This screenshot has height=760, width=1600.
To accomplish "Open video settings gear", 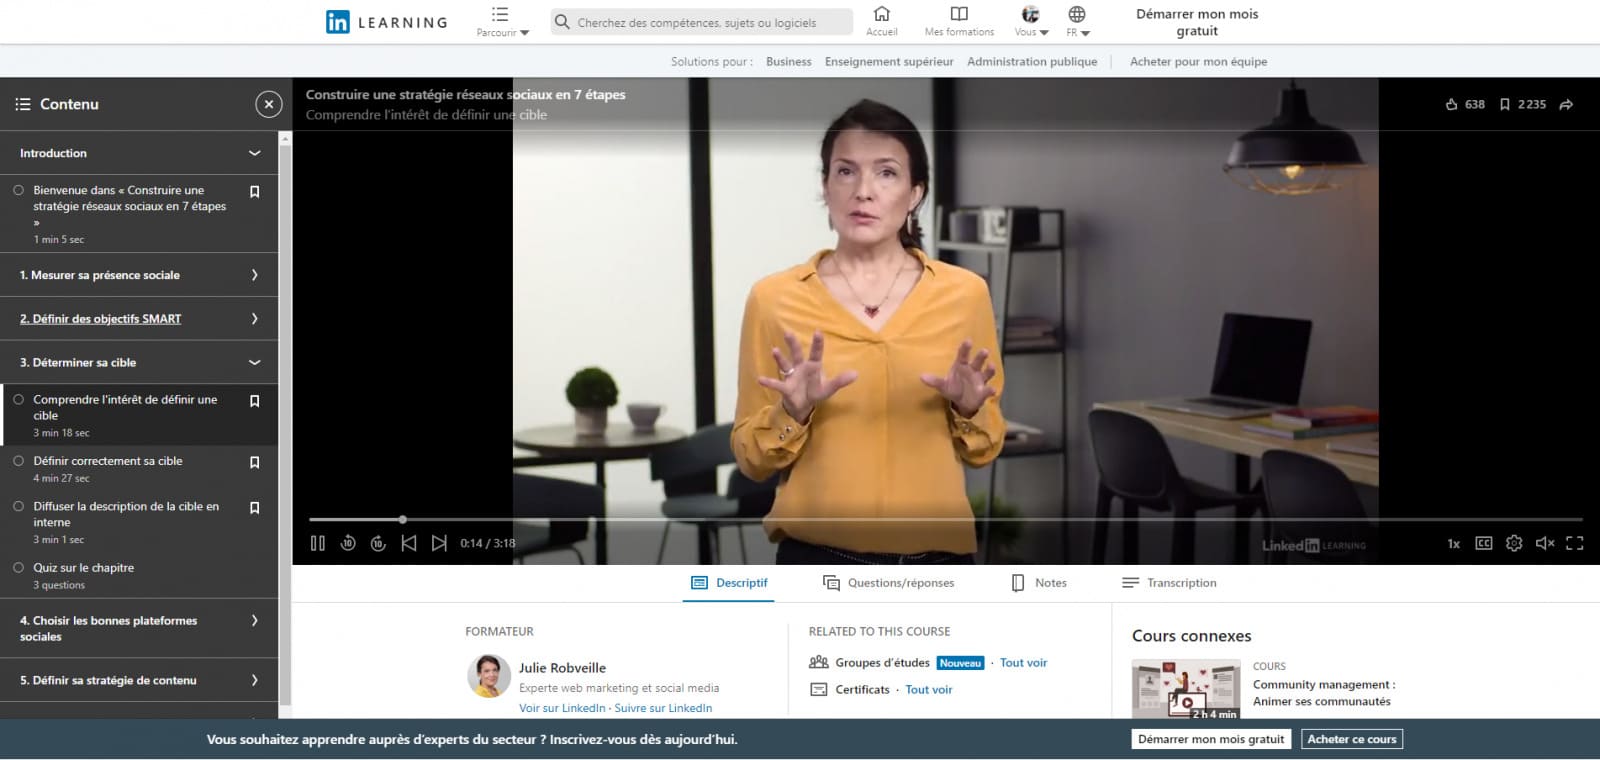I will pos(1514,543).
